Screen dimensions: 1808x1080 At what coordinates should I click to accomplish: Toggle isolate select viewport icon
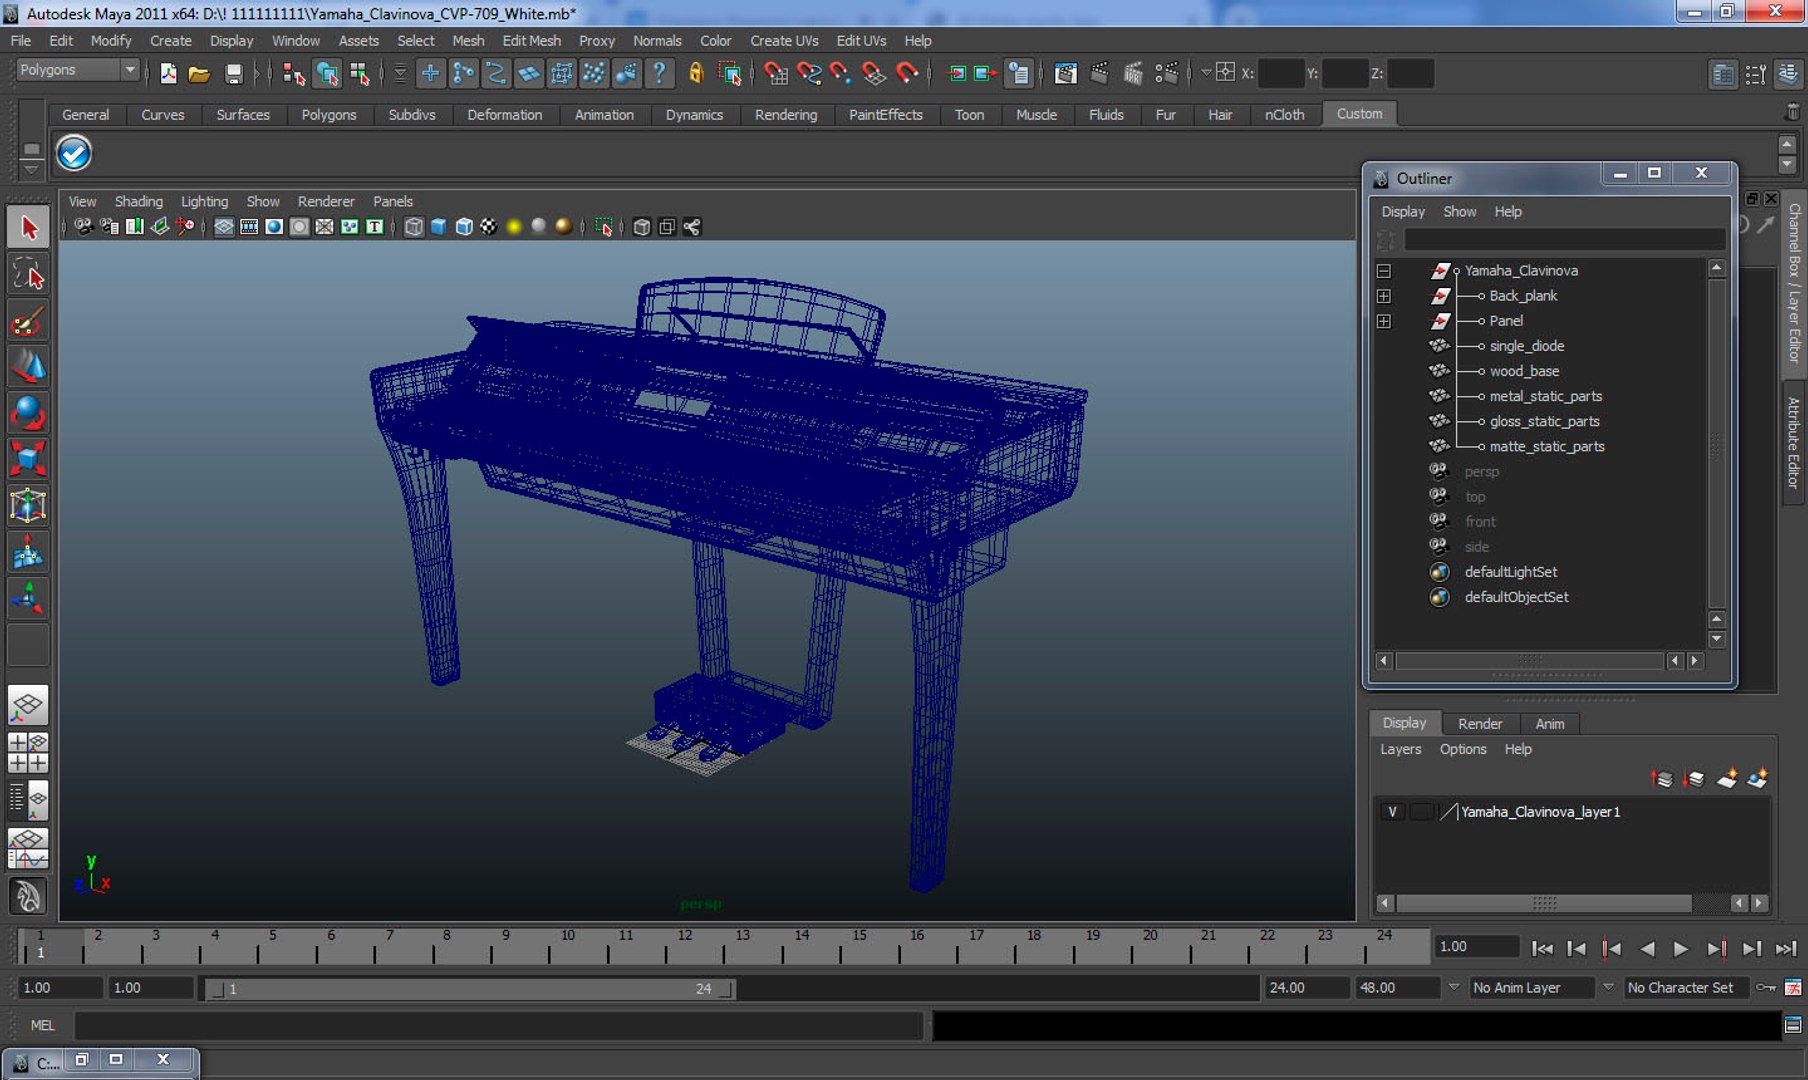604,227
